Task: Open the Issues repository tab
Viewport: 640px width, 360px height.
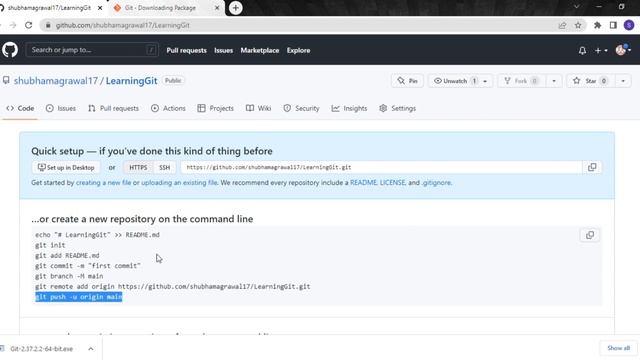Action: point(61,108)
